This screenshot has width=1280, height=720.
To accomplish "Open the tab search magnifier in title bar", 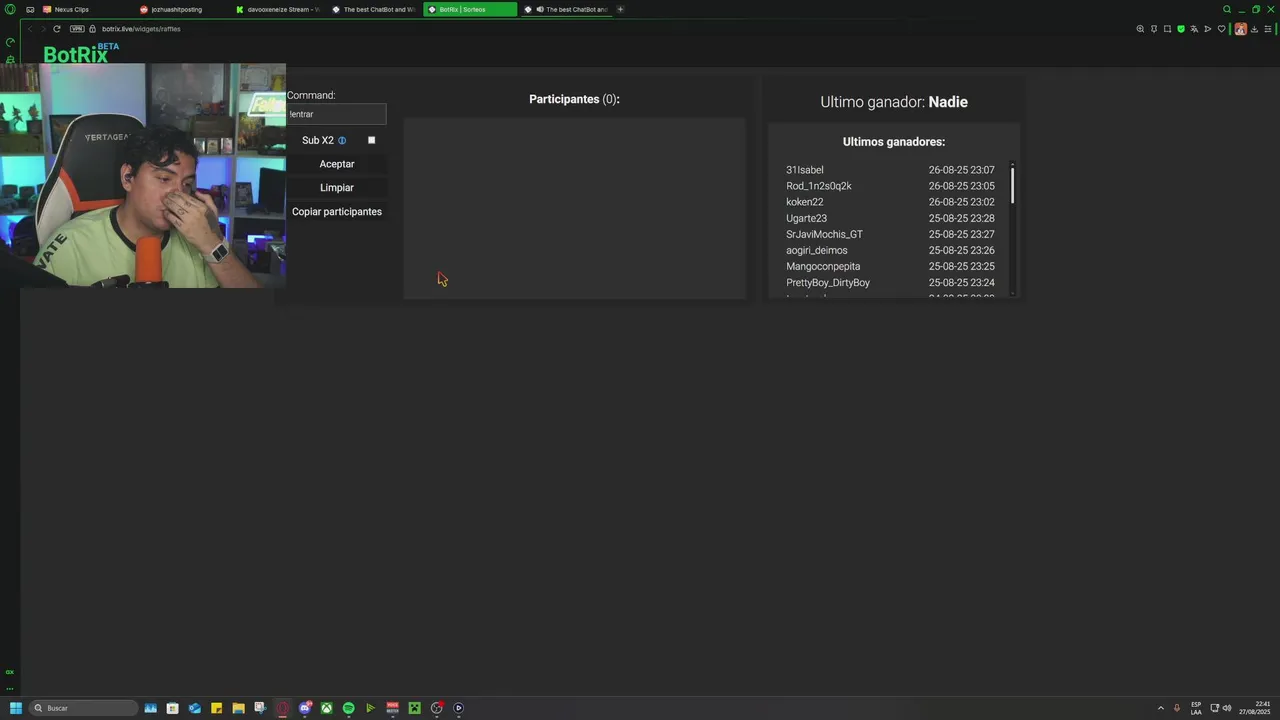I will (x=1227, y=9).
